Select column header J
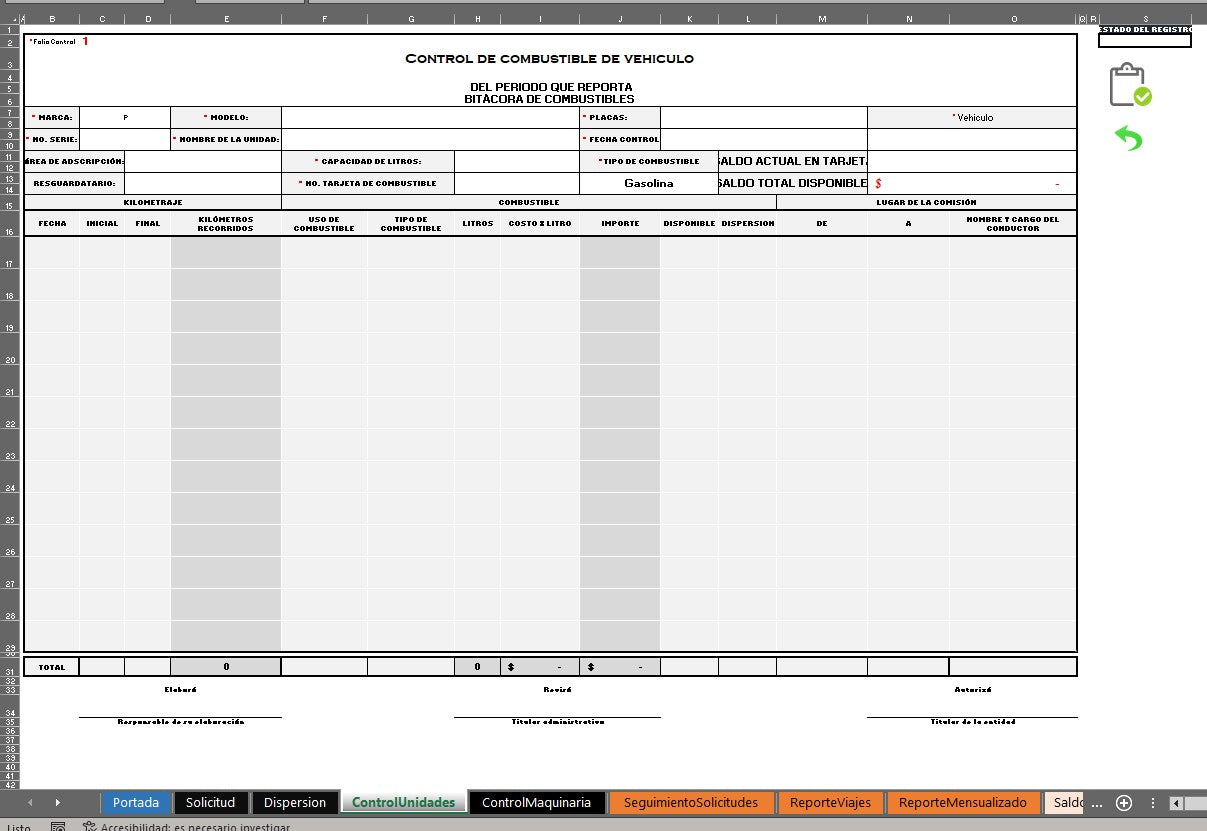The width and height of the screenshot is (1207, 831). 620,19
